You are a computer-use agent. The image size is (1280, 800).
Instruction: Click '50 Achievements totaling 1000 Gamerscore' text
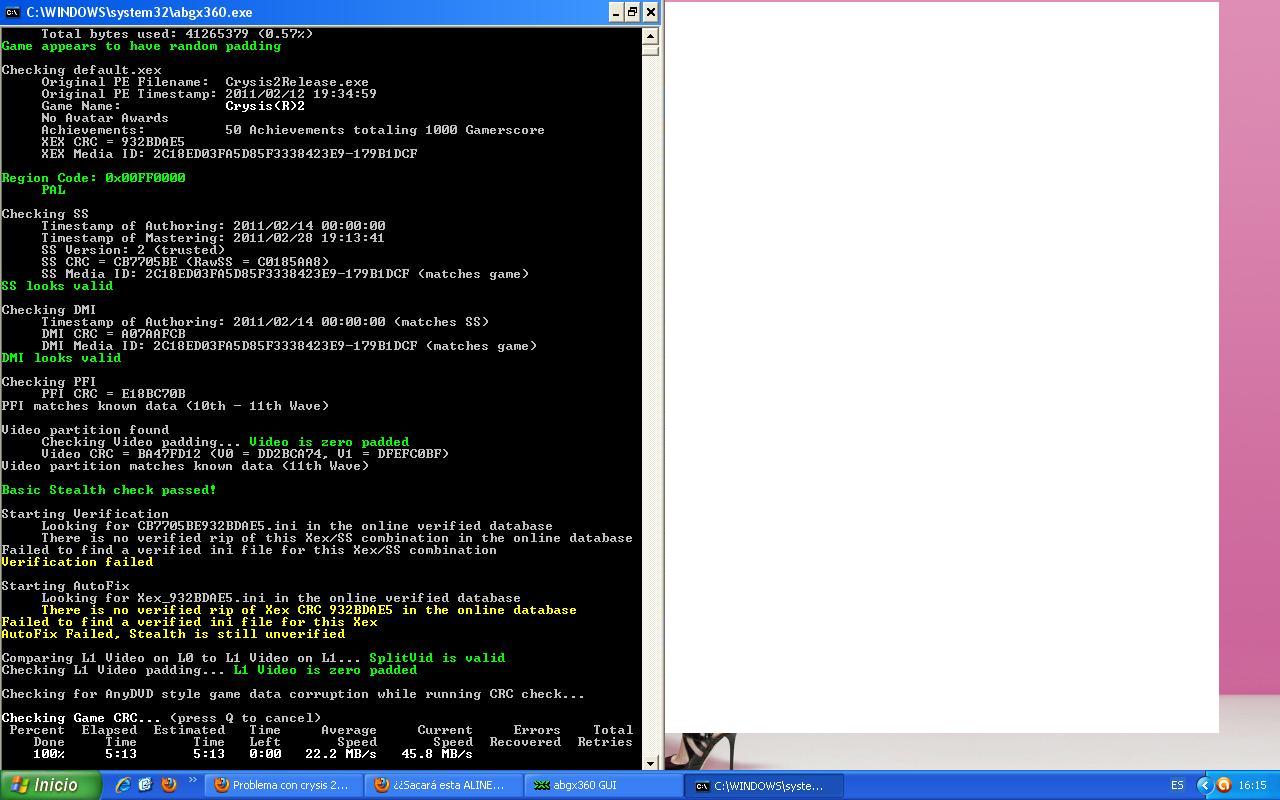(385, 130)
